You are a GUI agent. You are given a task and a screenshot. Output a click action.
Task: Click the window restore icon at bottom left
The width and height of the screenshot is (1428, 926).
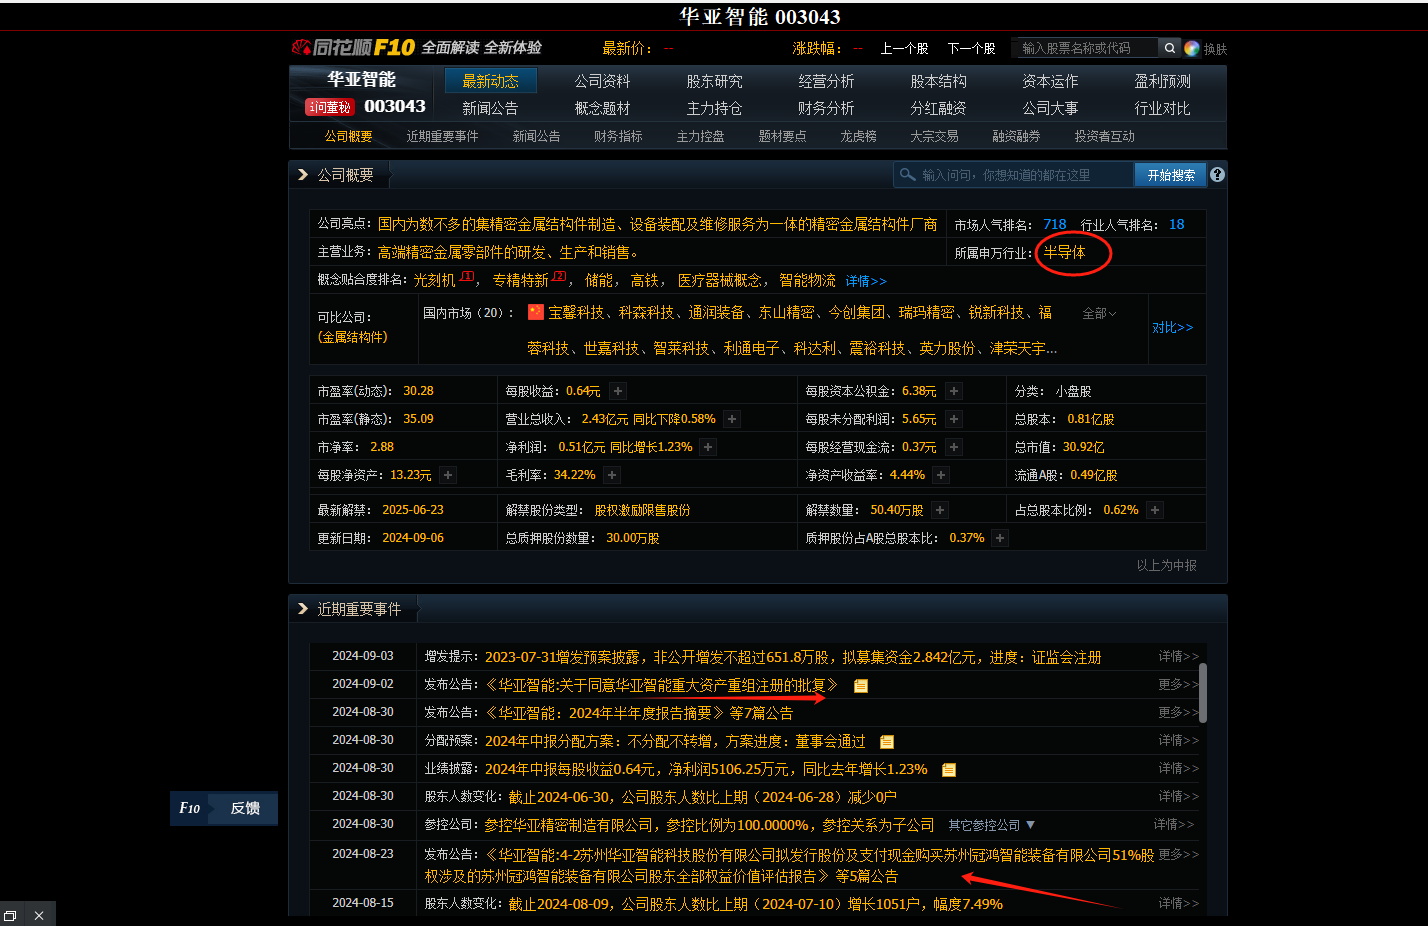point(10,915)
